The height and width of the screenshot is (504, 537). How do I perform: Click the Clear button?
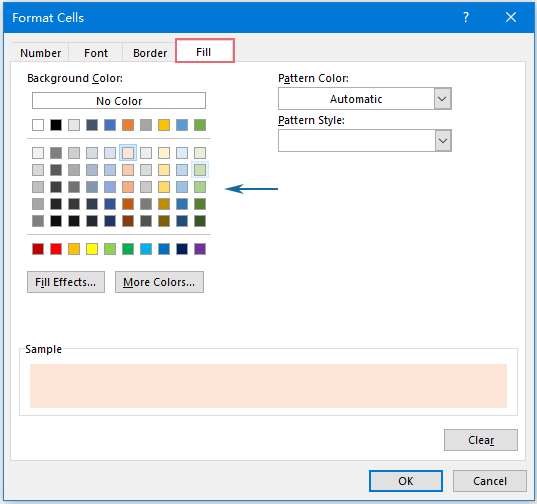coord(481,440)
